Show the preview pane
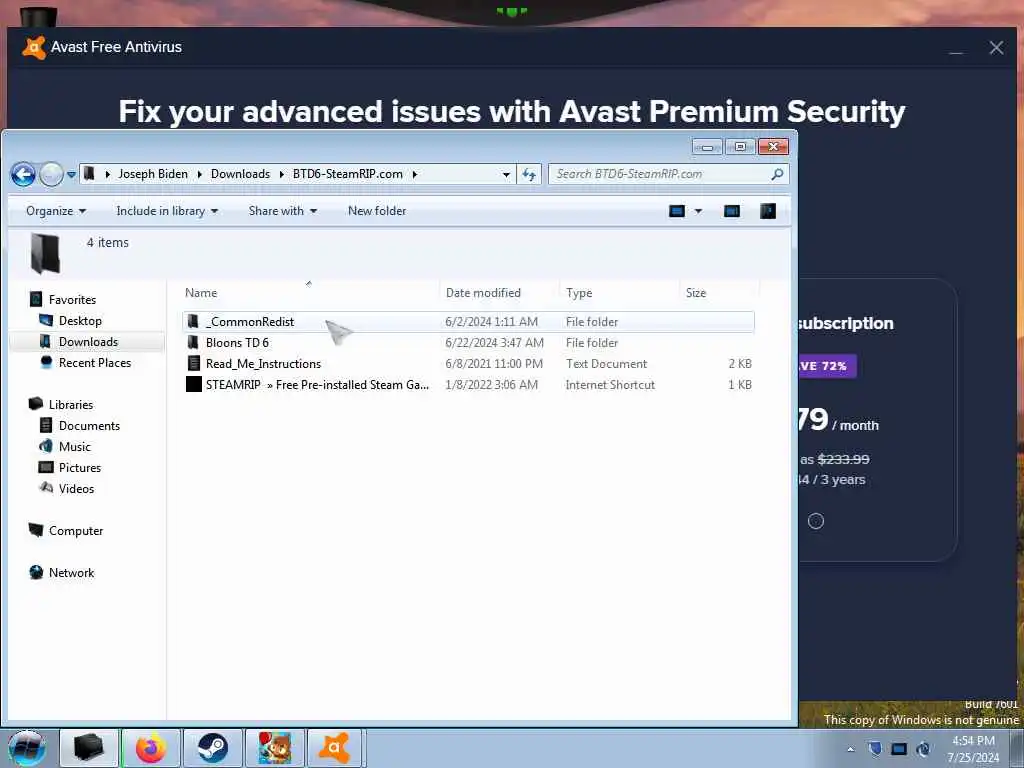This screenshot has width=1024, height=768. click(732, 211)
